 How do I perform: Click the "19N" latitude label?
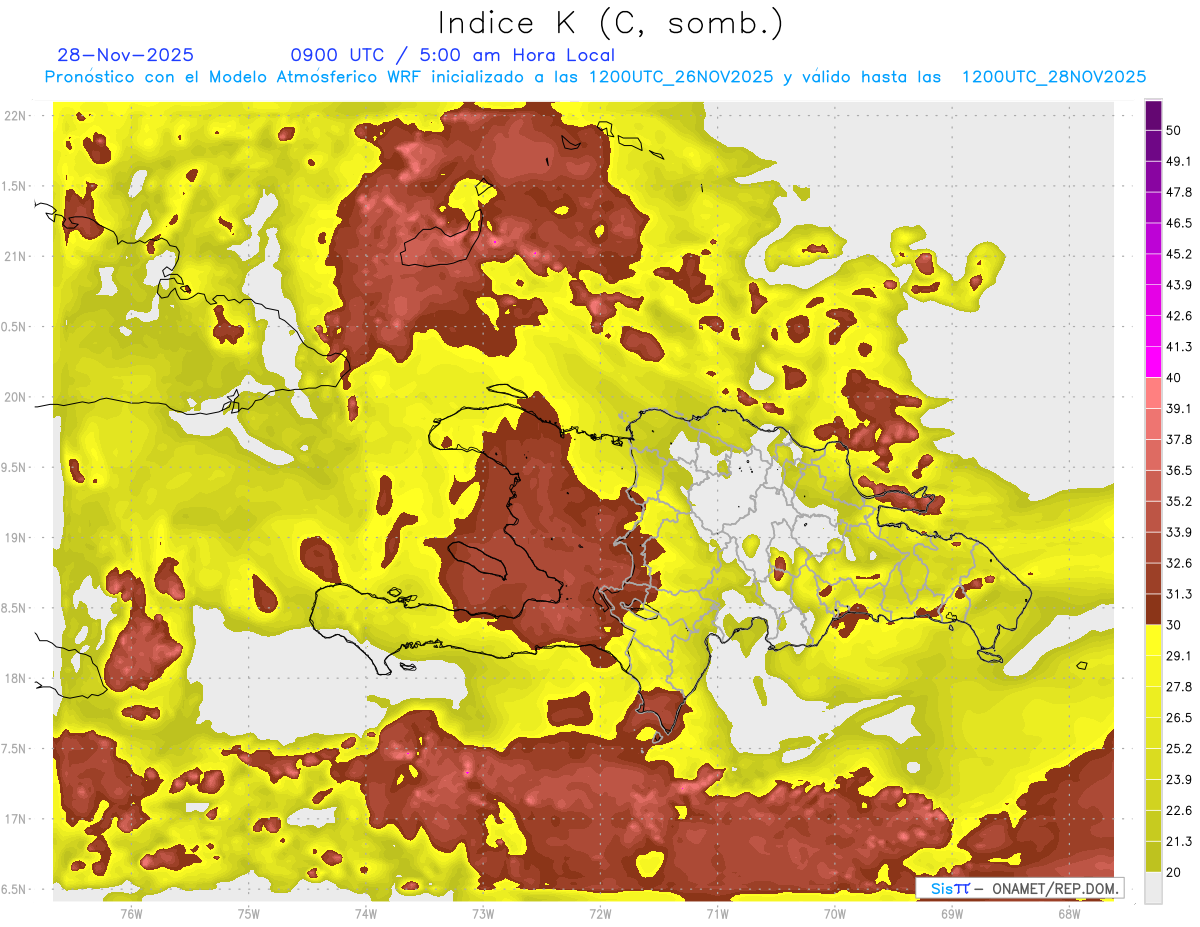pos(15,538)
